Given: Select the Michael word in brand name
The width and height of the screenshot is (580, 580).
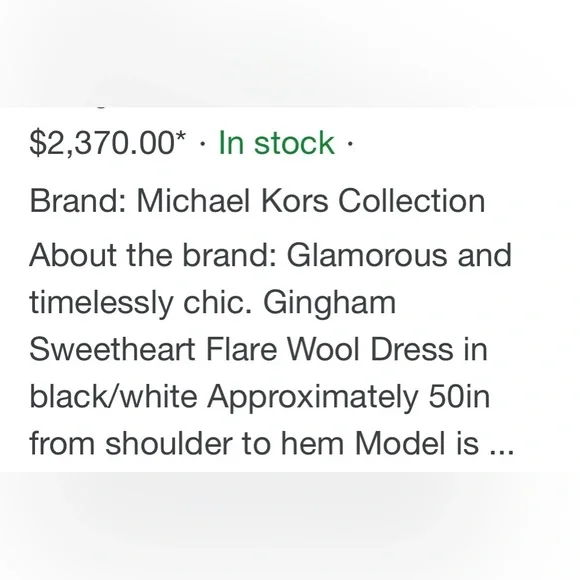Looking at the screenshot, I should click(x=193, y=201).
